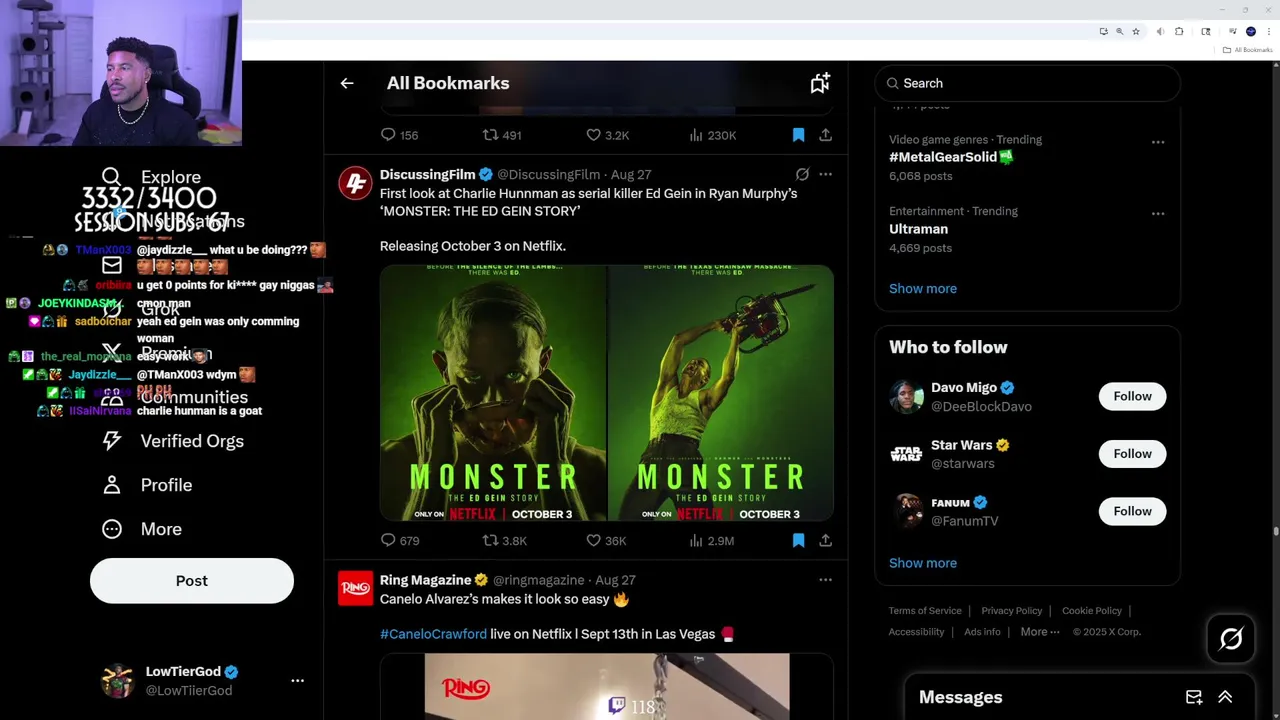Like the DiscussingFilm post with 36K likes
The width and height of the screenshot is (1280, 720).
pos(606,540)
